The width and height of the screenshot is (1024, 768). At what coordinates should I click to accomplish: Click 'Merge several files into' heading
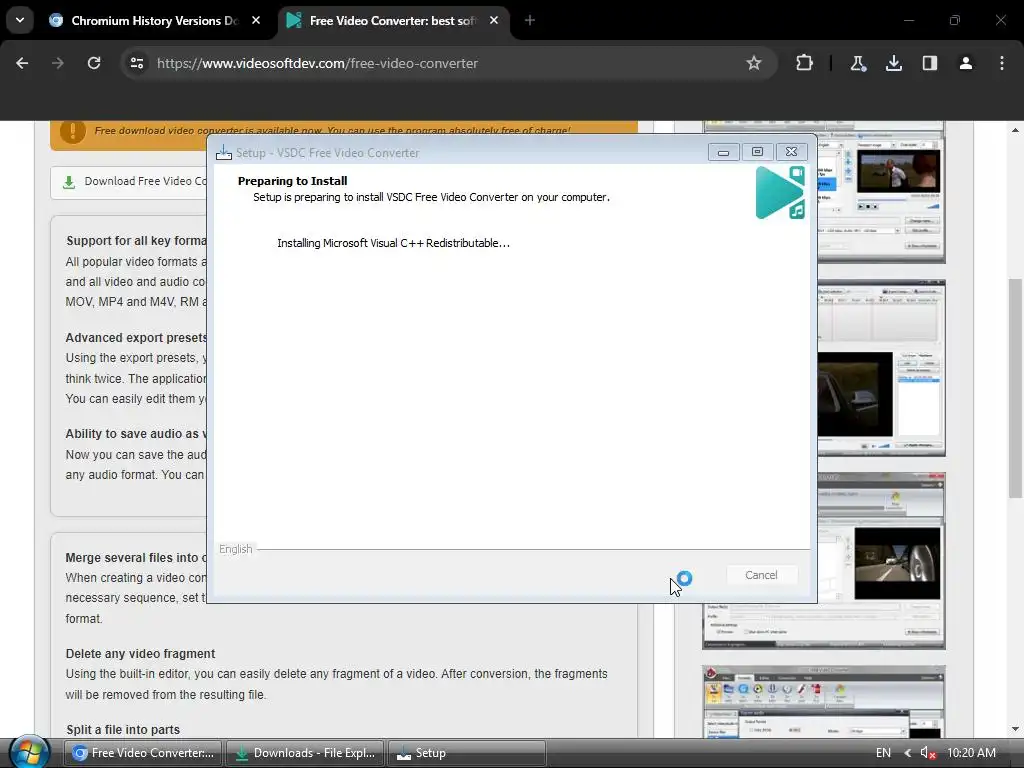[136, 558]
